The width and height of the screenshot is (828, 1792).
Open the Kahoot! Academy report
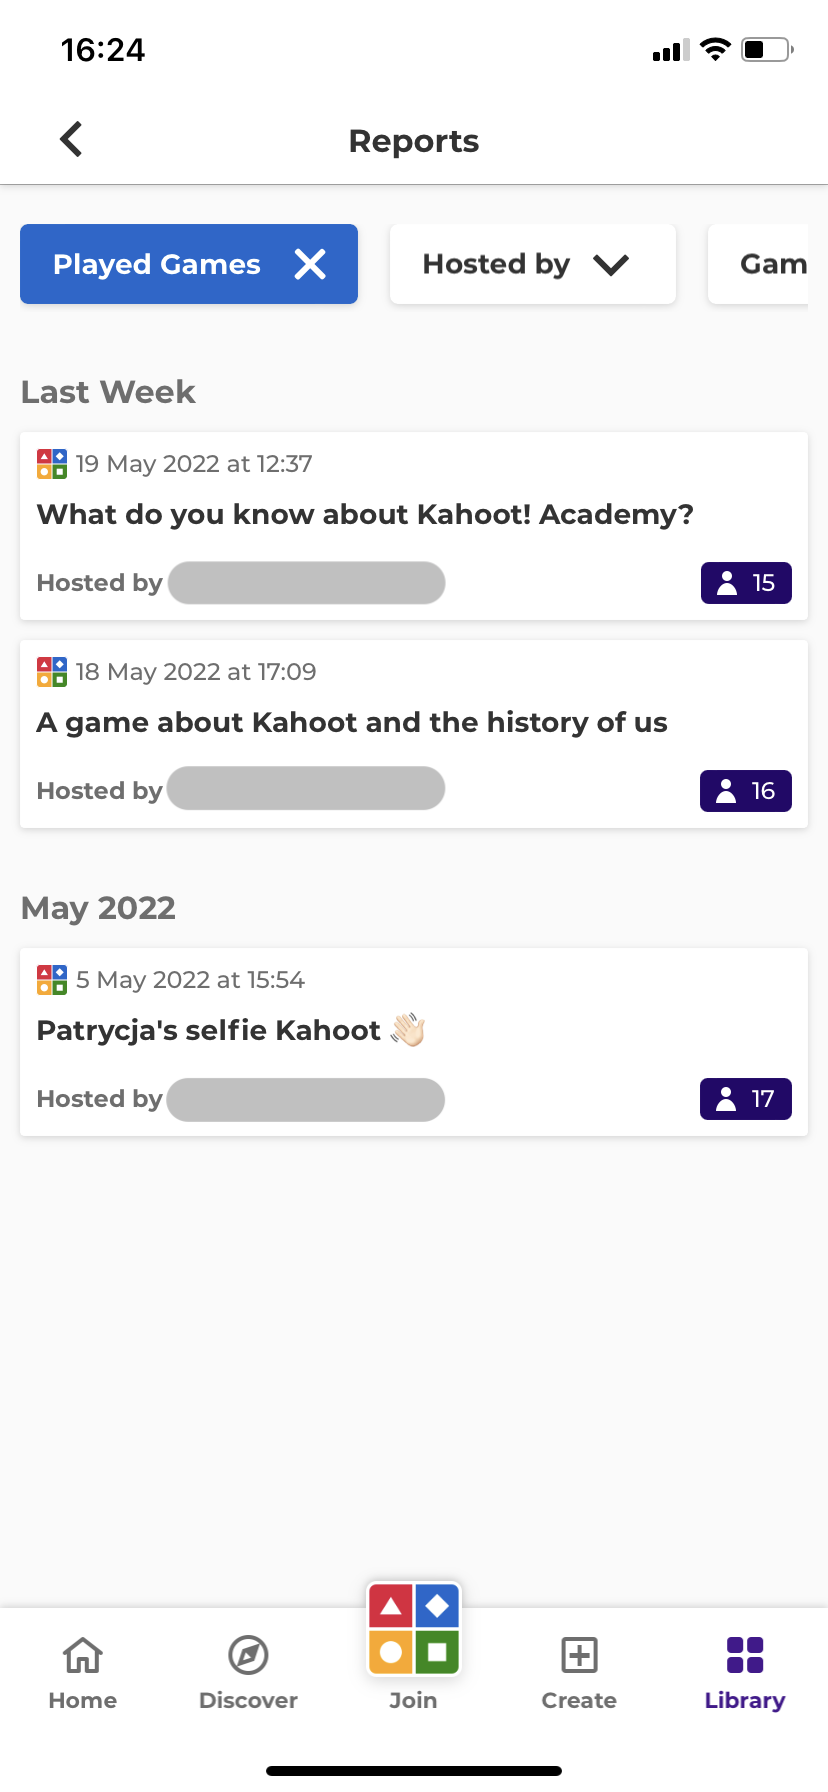click(x=365, y=514)
